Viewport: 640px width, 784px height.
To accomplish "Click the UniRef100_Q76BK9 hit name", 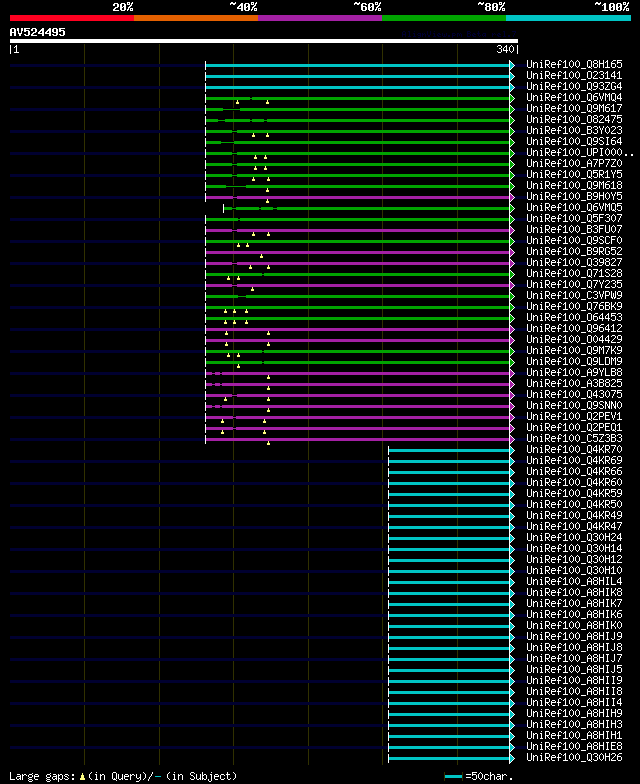I will 574,306.
